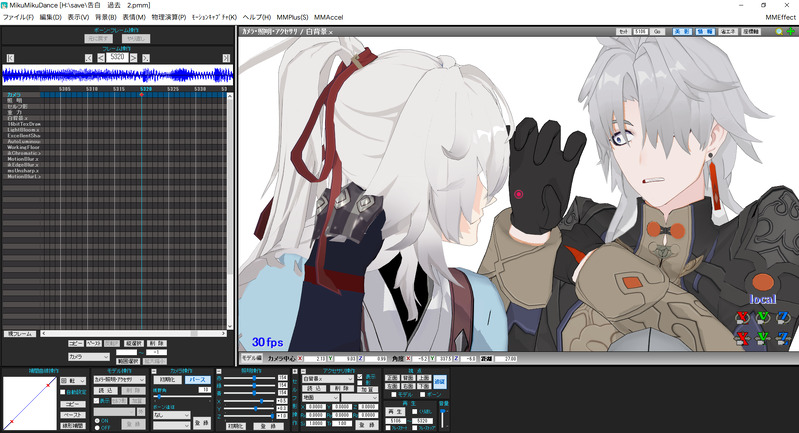The width and height of the screenshot is (799, 433).
Task: Open the 編集(D) menu
Action: click(50, 17)
